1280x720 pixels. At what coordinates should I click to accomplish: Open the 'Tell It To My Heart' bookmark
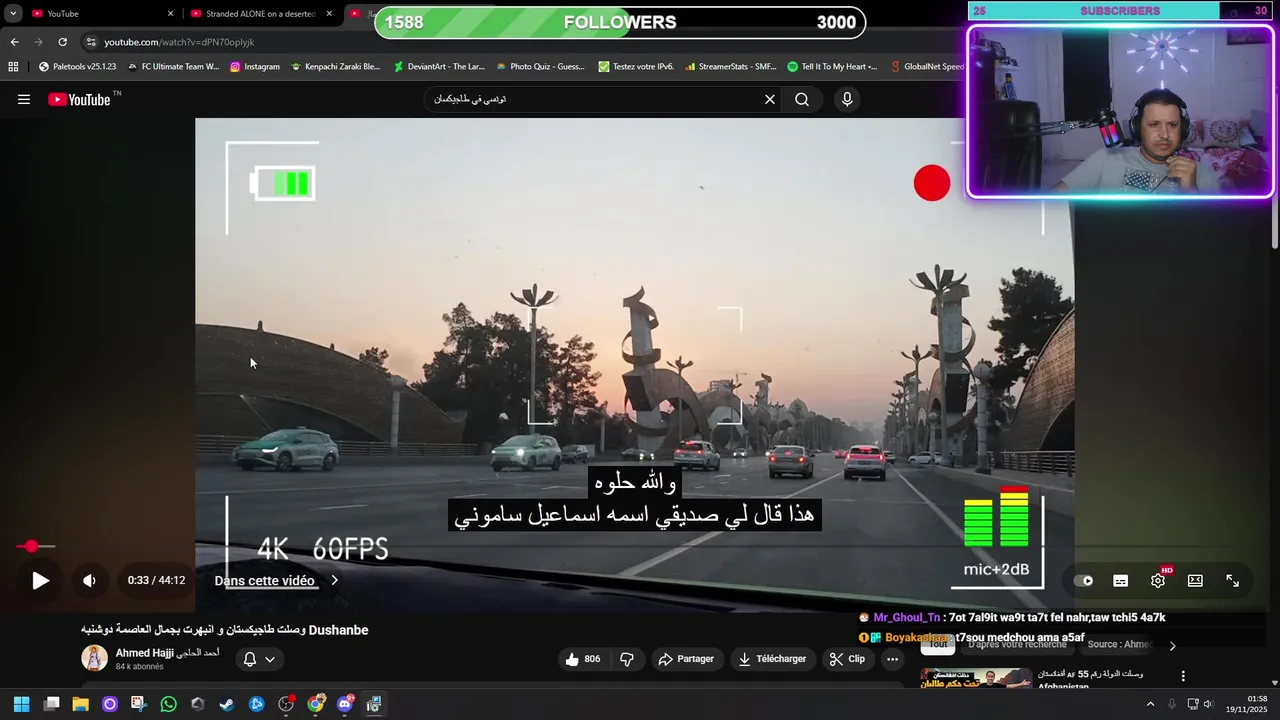click(832, 67)
